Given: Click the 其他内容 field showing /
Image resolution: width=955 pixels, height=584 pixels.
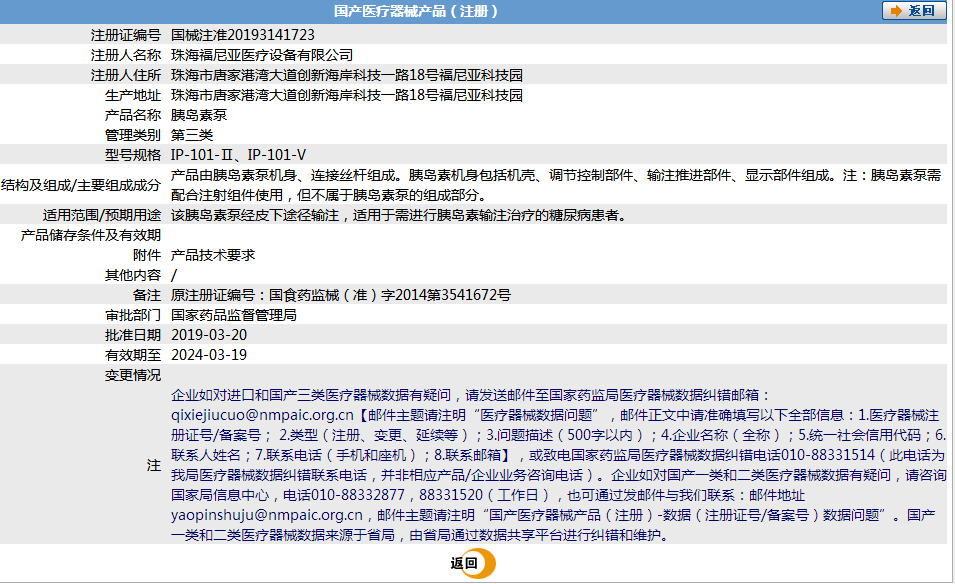Looking at the screenshot, I should coord(175,276).
